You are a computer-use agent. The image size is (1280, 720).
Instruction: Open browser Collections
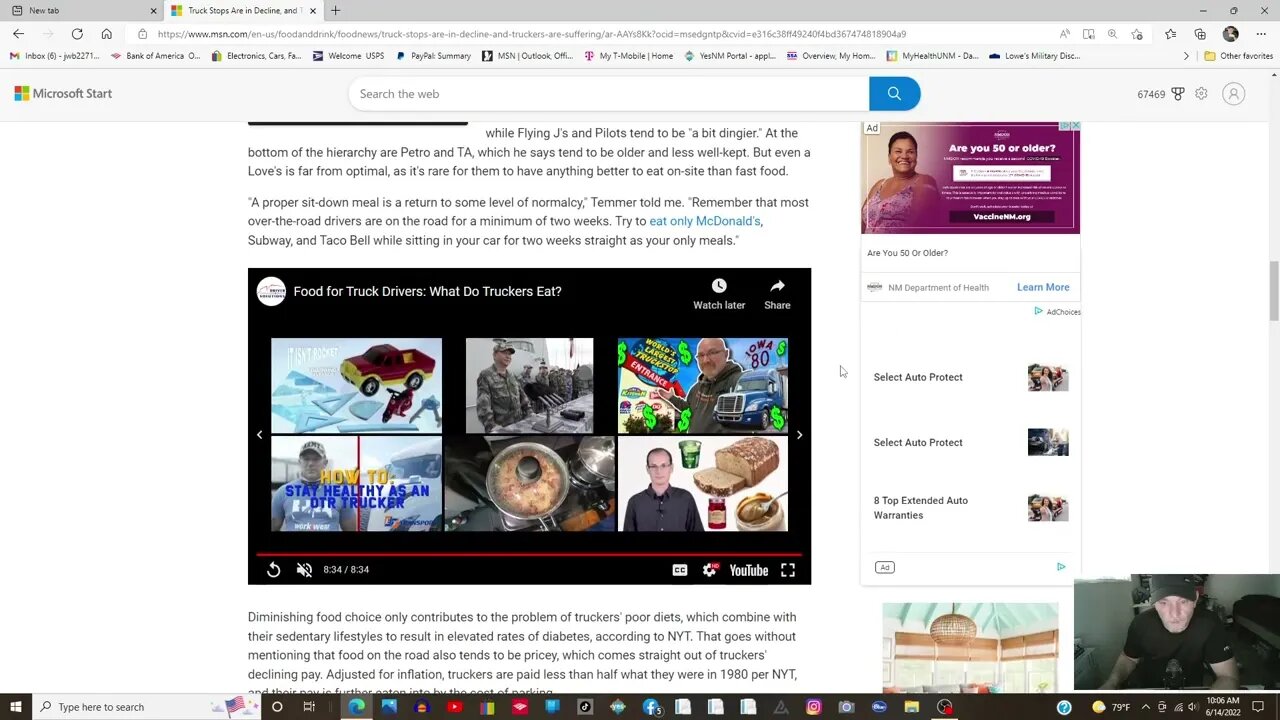coord(1200,34)
